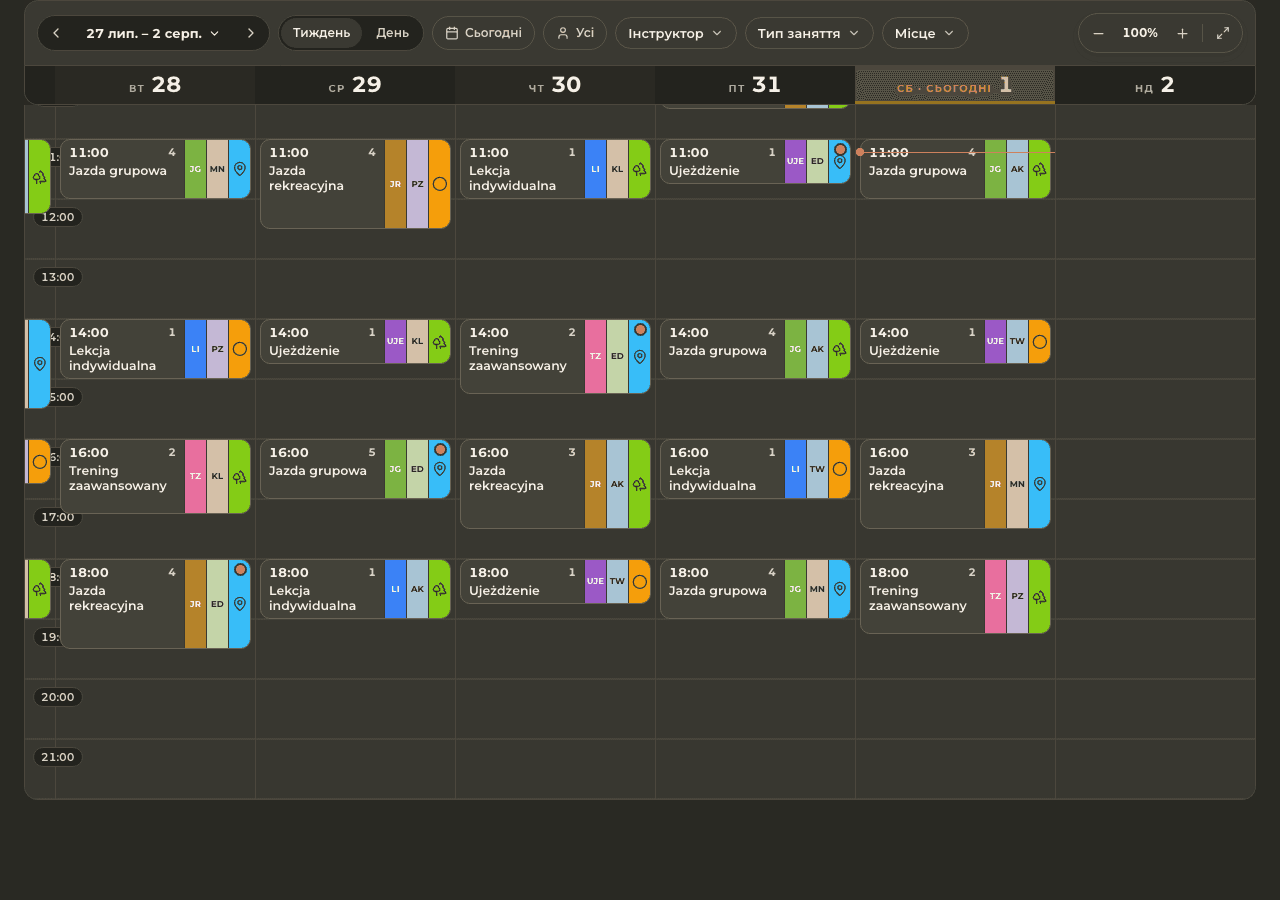Viewport: 1280px width, 900px height.
Task: Expand the Місце dropdown
Action: click(x=925, y=33)
